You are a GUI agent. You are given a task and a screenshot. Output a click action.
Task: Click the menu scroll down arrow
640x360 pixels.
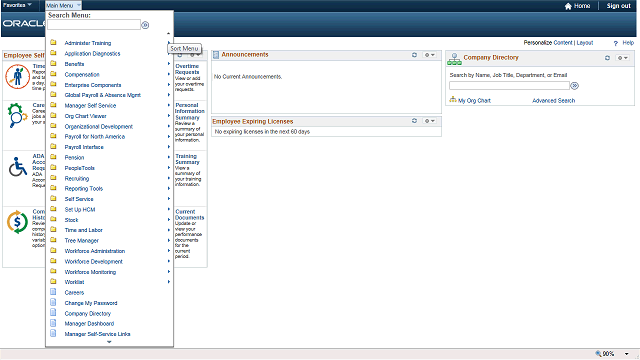point(109,342)
